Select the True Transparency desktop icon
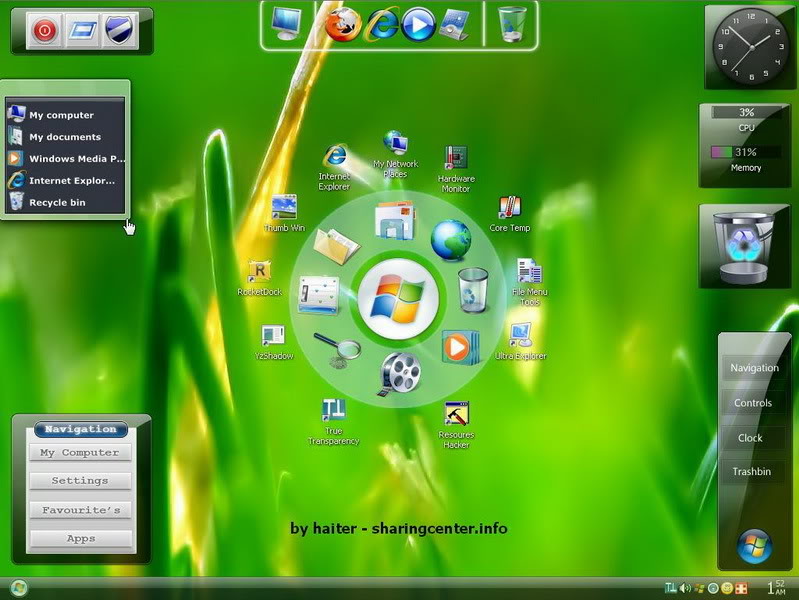Viewport: 799px width, 600px height. tap(334, 422)
